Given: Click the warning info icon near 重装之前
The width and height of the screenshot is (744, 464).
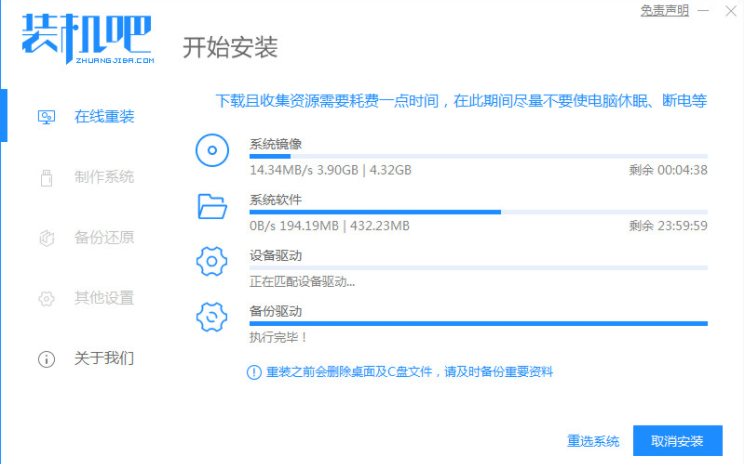Looking at the screenshot, I should click(x=254, y=372).
